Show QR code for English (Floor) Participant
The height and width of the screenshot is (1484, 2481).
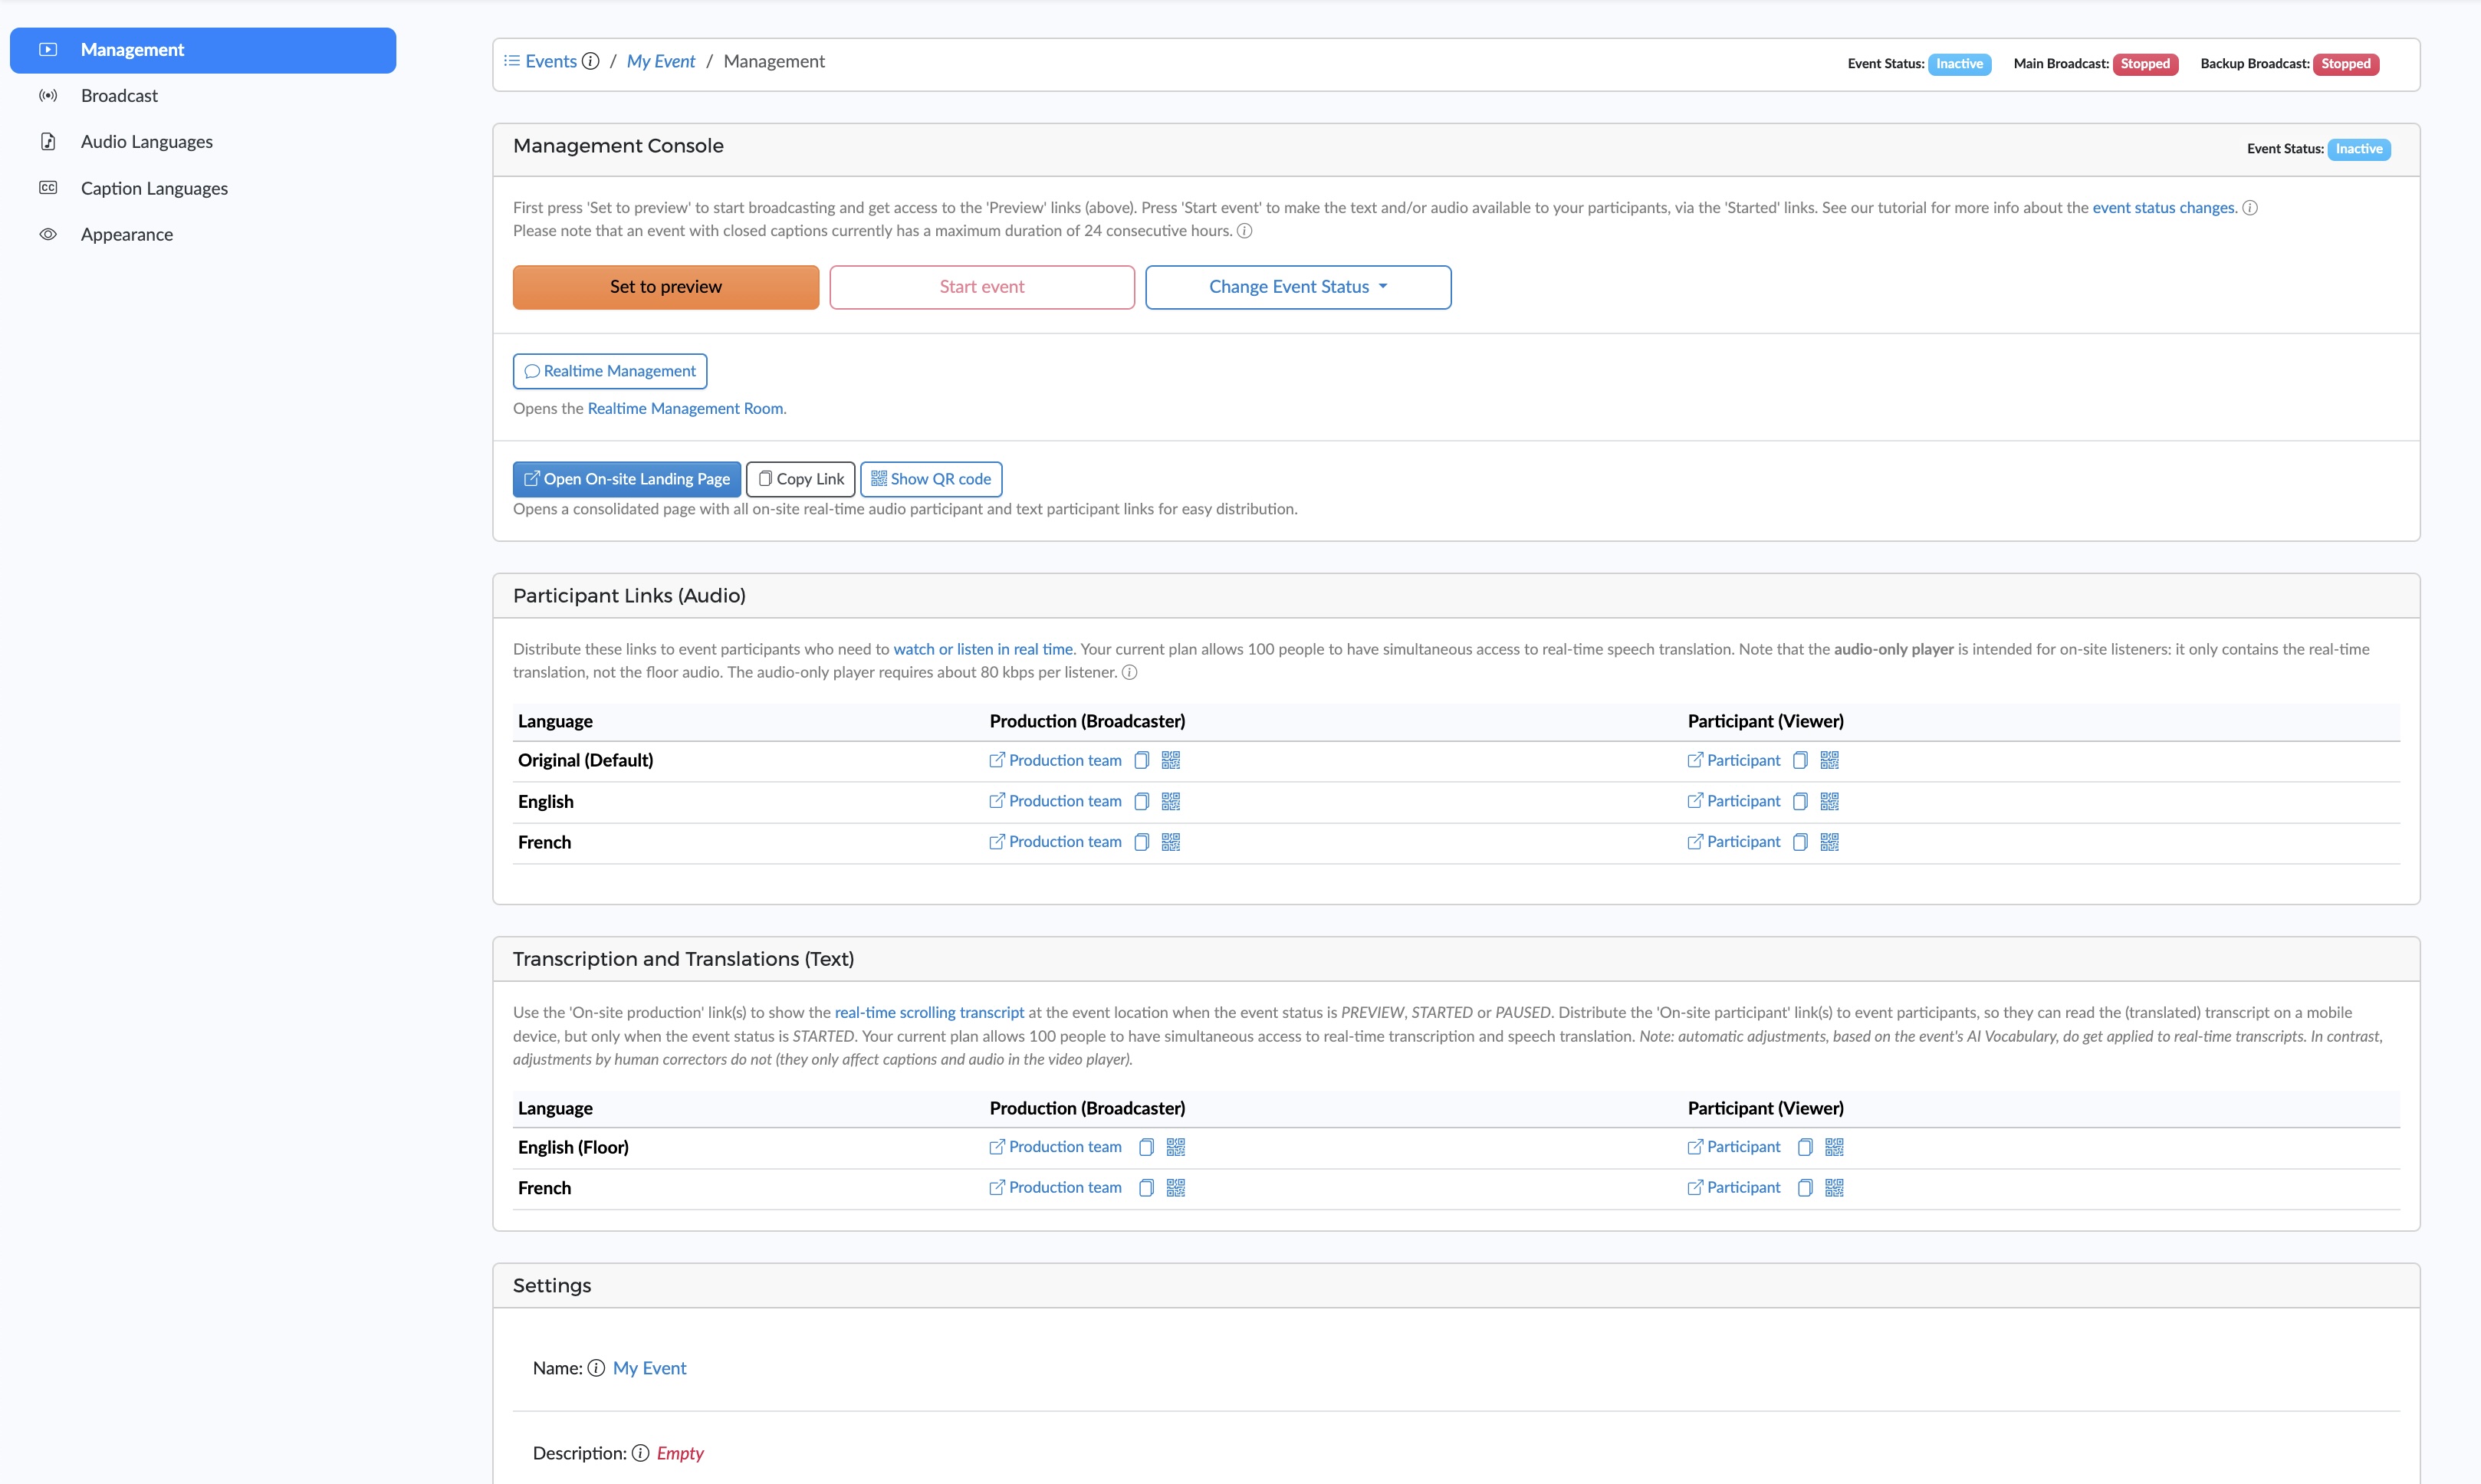tap(1835, 1147)
